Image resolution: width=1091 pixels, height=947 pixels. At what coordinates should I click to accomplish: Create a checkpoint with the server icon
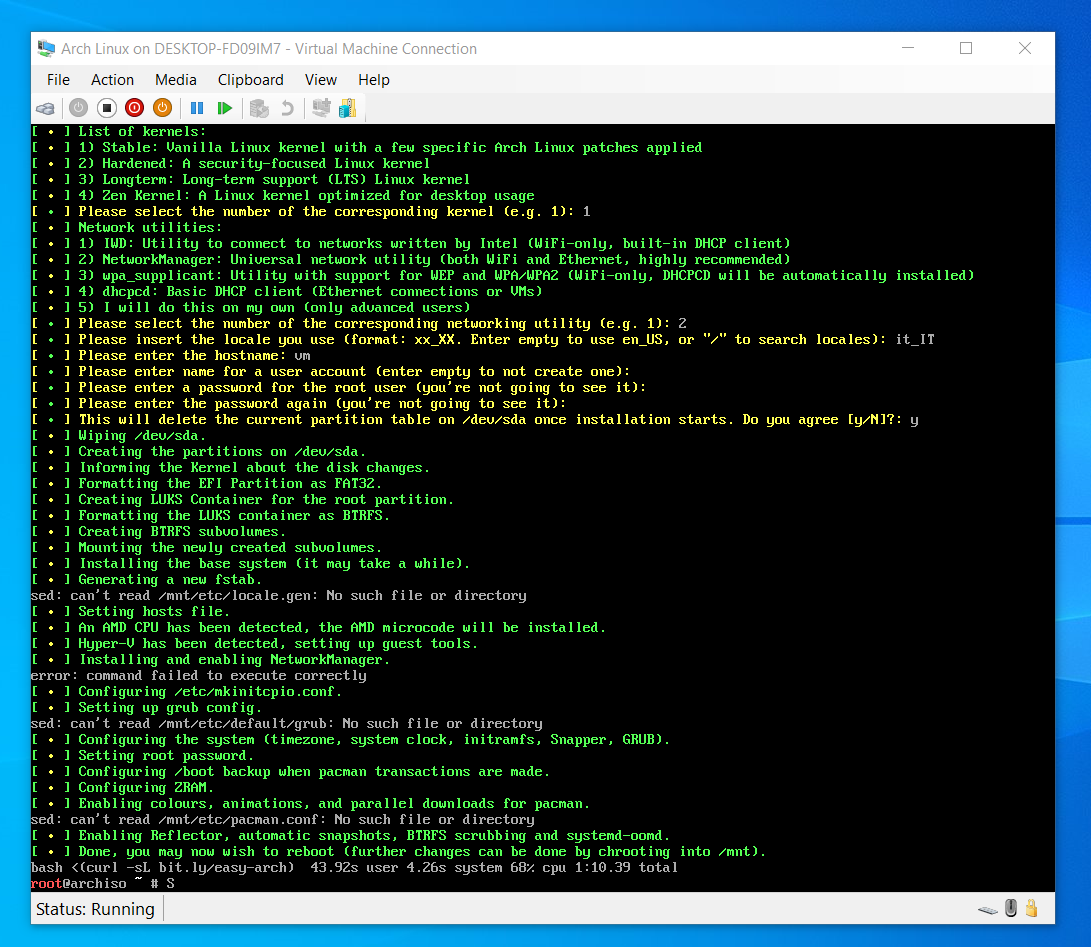(259, 108)
